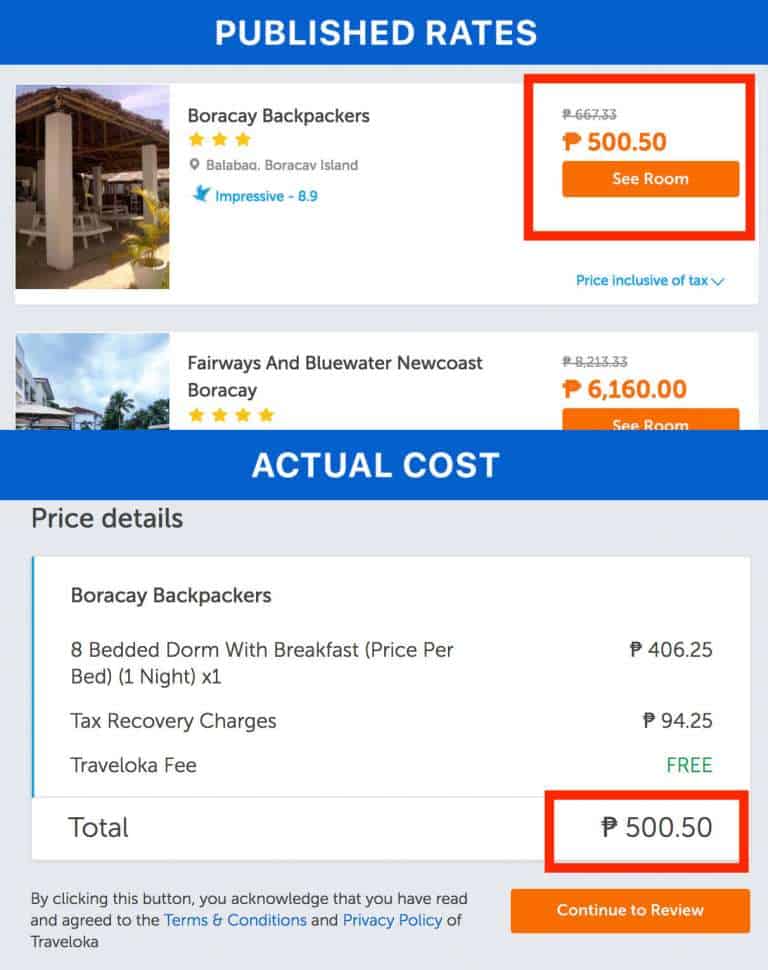Viewport: 768px width, 970px height.
Task: Click the Fairways And Bluewater hotel photo
Action: 92,382
